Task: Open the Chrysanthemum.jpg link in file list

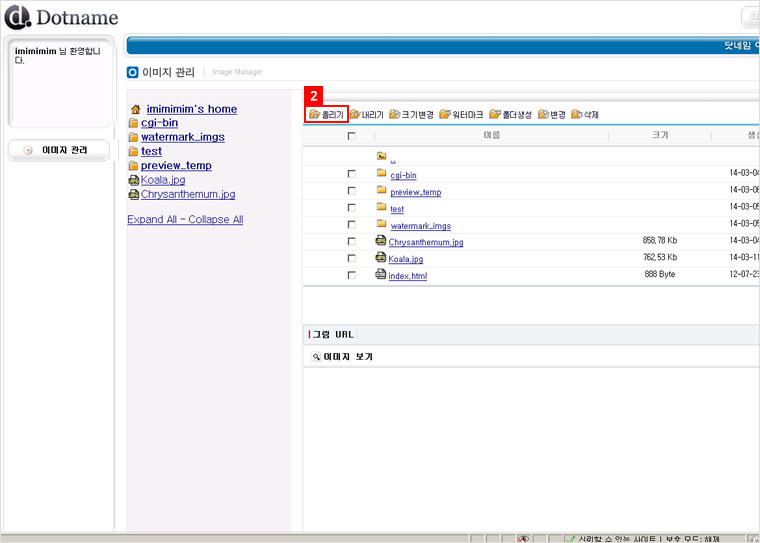Action: pos(425,242)
